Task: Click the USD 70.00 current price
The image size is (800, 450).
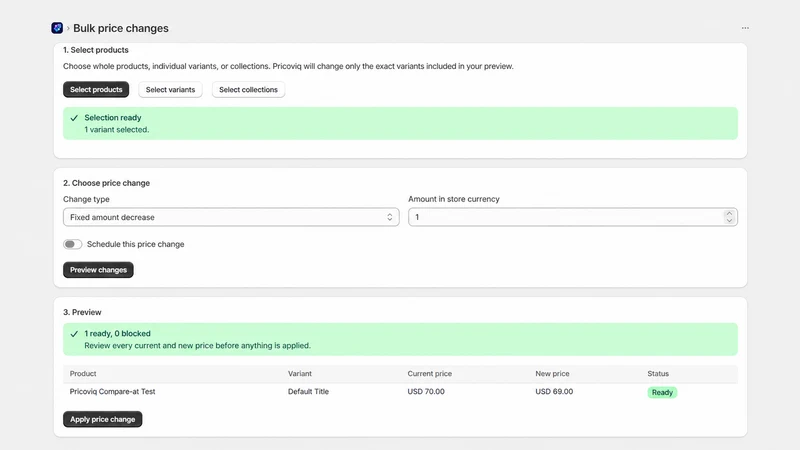Action: (426, 391)
